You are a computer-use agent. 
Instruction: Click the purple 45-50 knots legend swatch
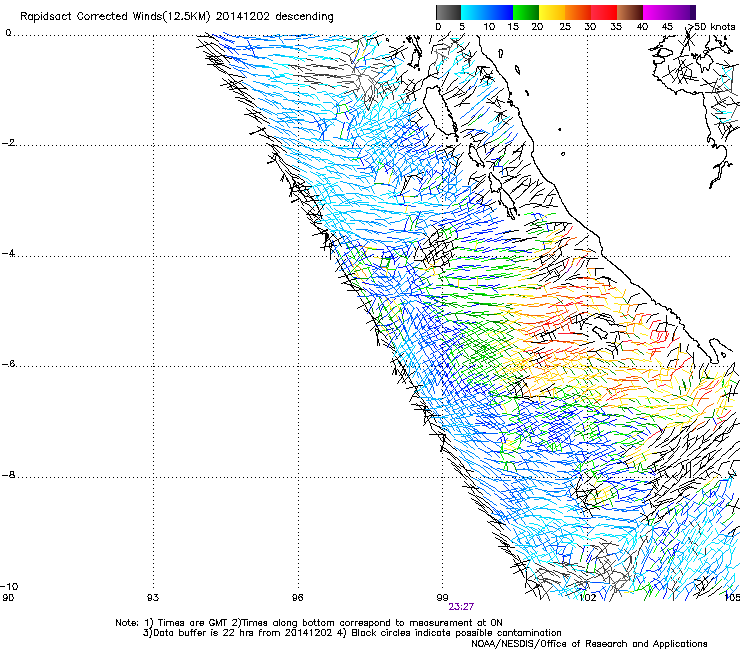click(x=682, y=12)
